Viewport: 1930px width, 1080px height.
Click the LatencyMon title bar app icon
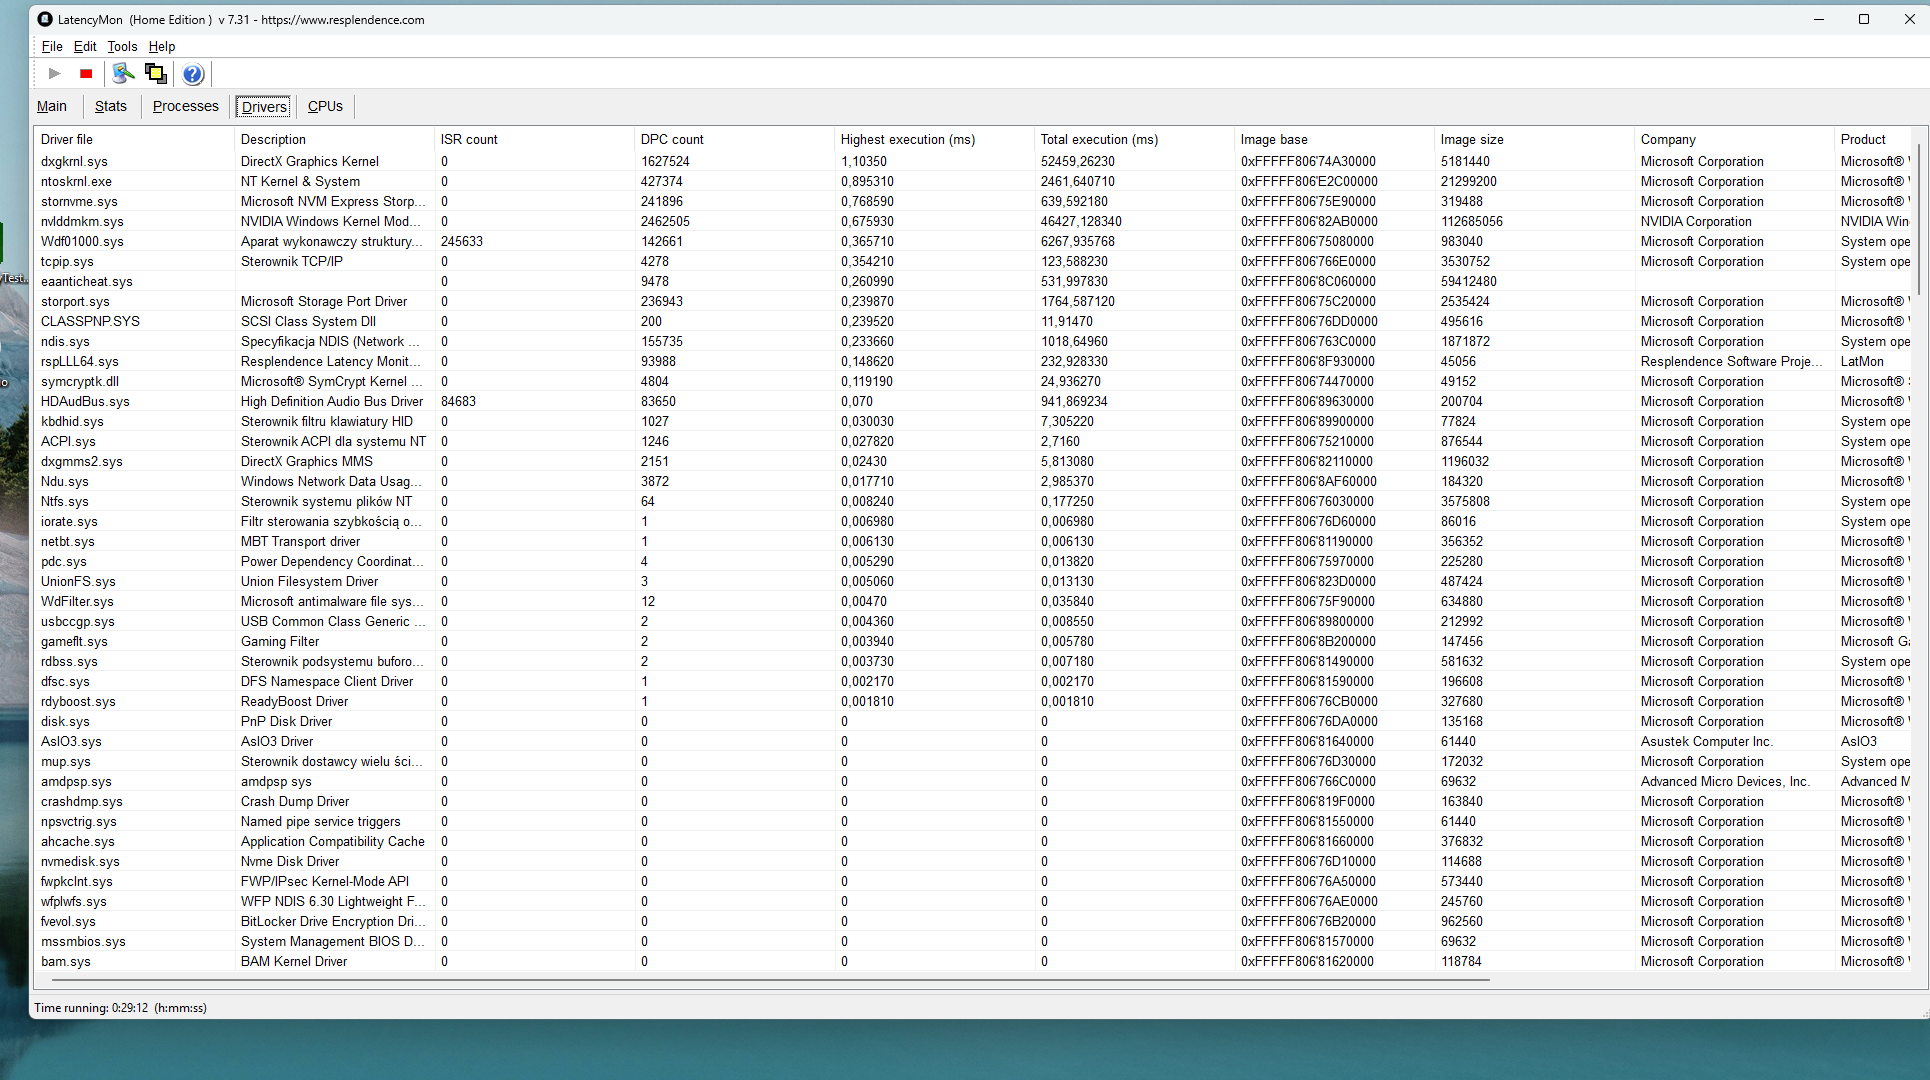(45, 19)
